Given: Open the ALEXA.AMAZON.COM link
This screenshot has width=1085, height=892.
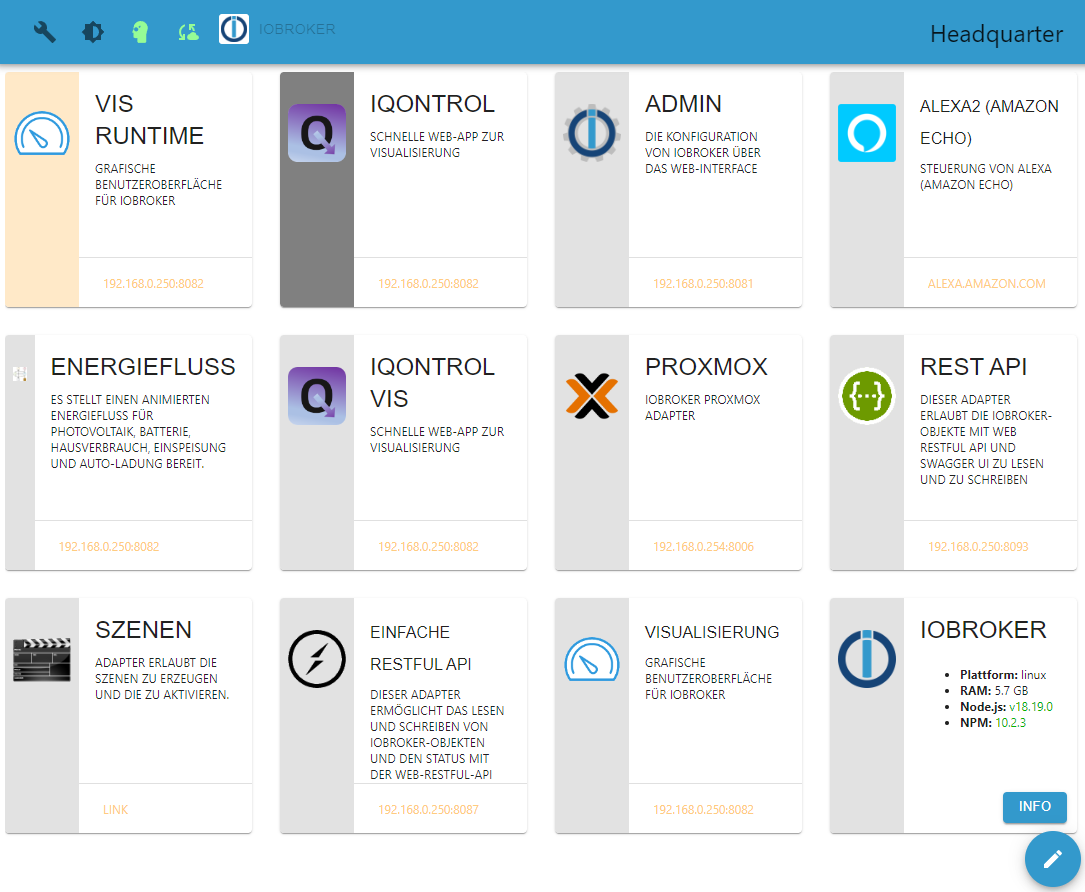Looking at the screenshot, I should 987,284.
